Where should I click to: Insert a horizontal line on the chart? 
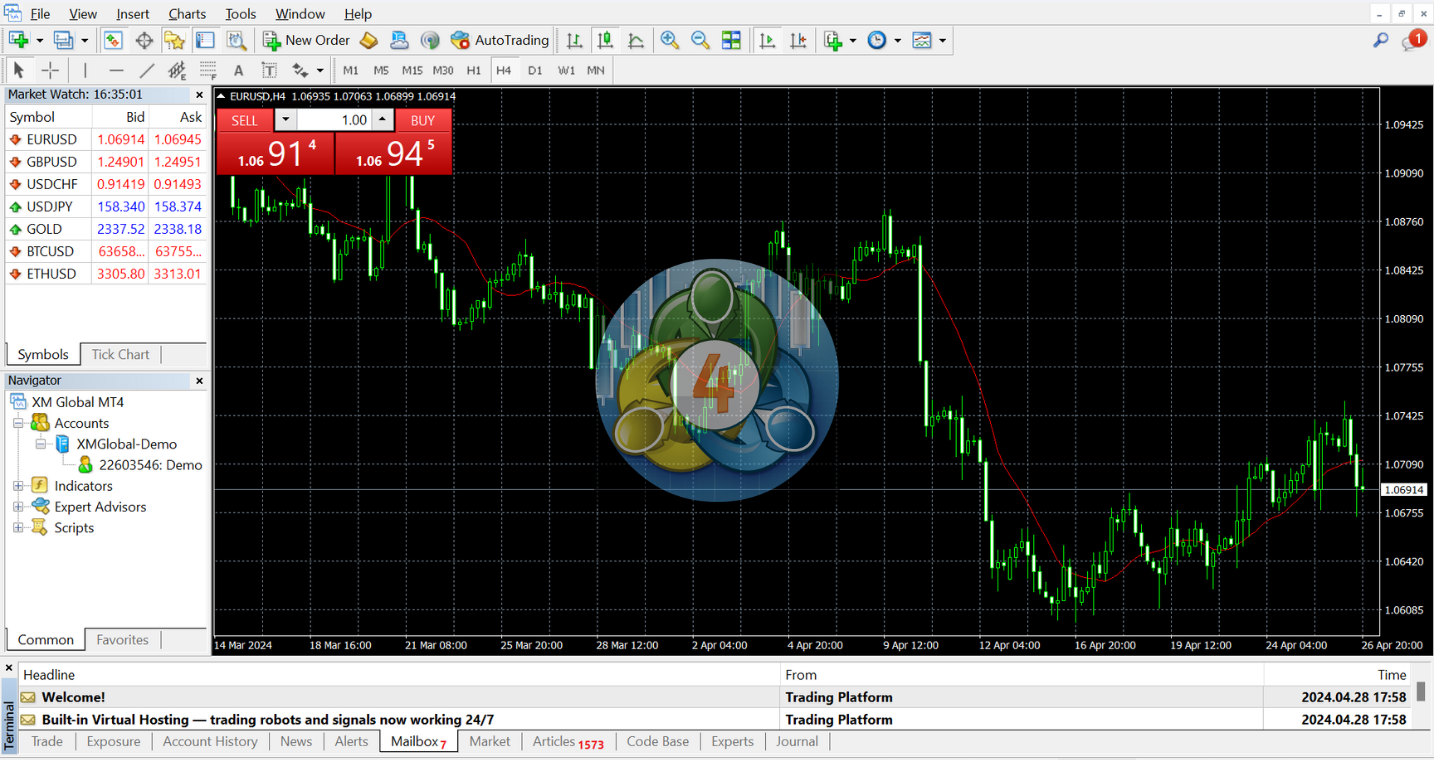[x=117, y=70]
